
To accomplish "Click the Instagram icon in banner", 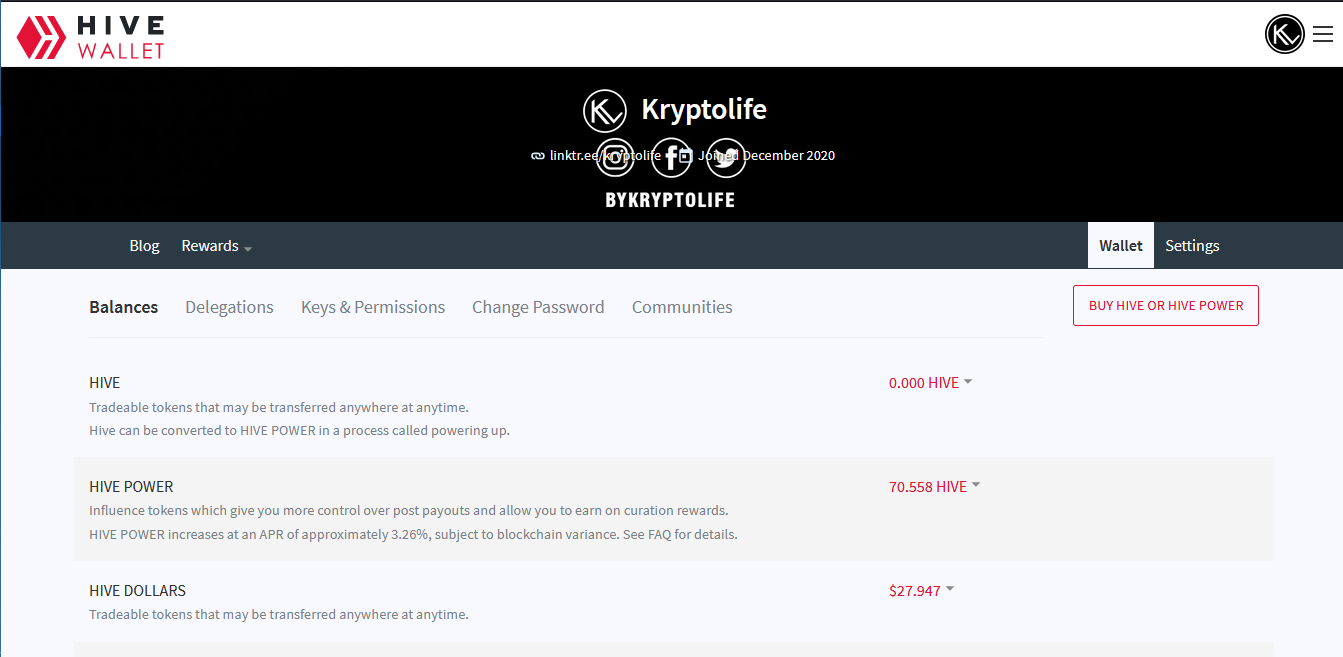I will click(x=615, y=158).
